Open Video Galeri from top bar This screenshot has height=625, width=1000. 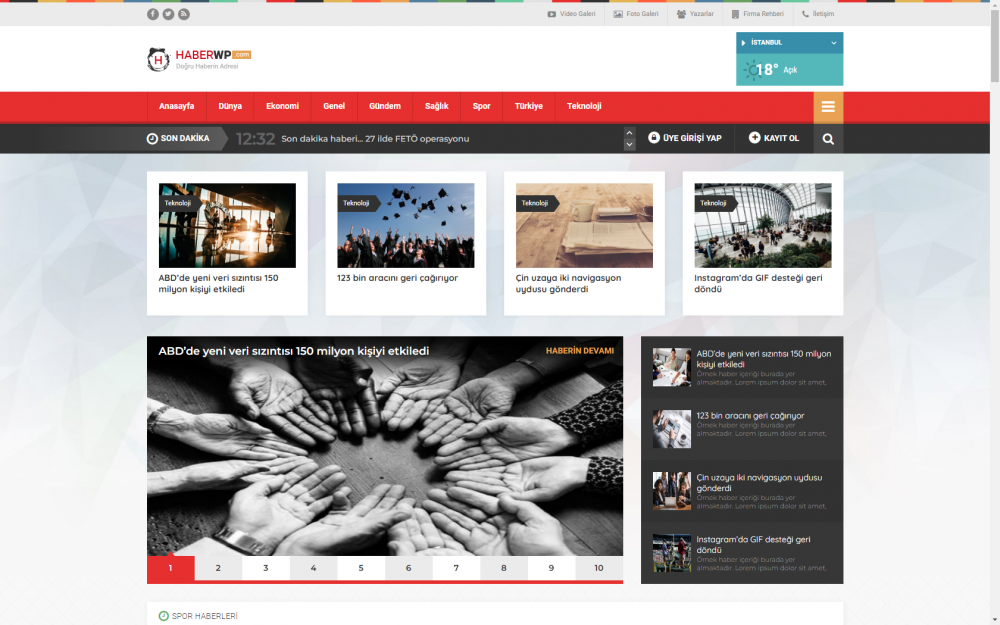click(571, 14)
